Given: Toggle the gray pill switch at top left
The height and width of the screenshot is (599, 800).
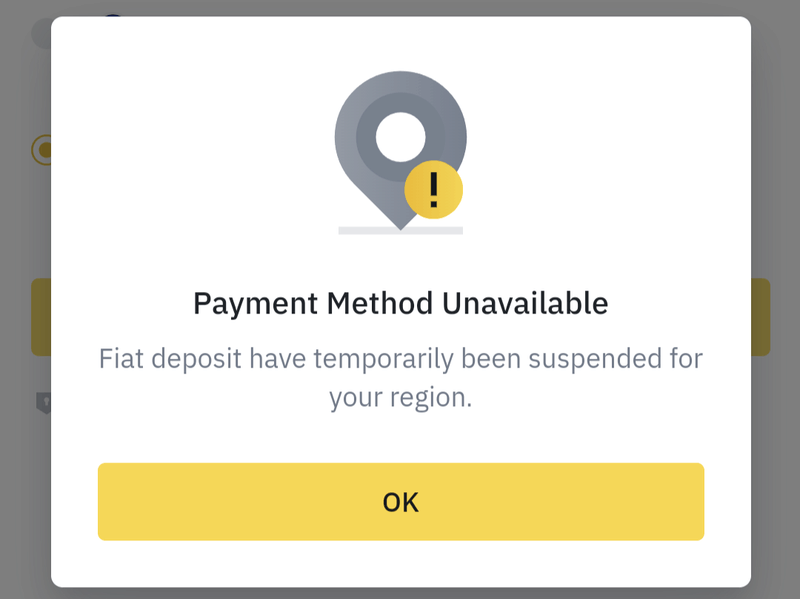Looking at the screenshot, I should point(42,34).
